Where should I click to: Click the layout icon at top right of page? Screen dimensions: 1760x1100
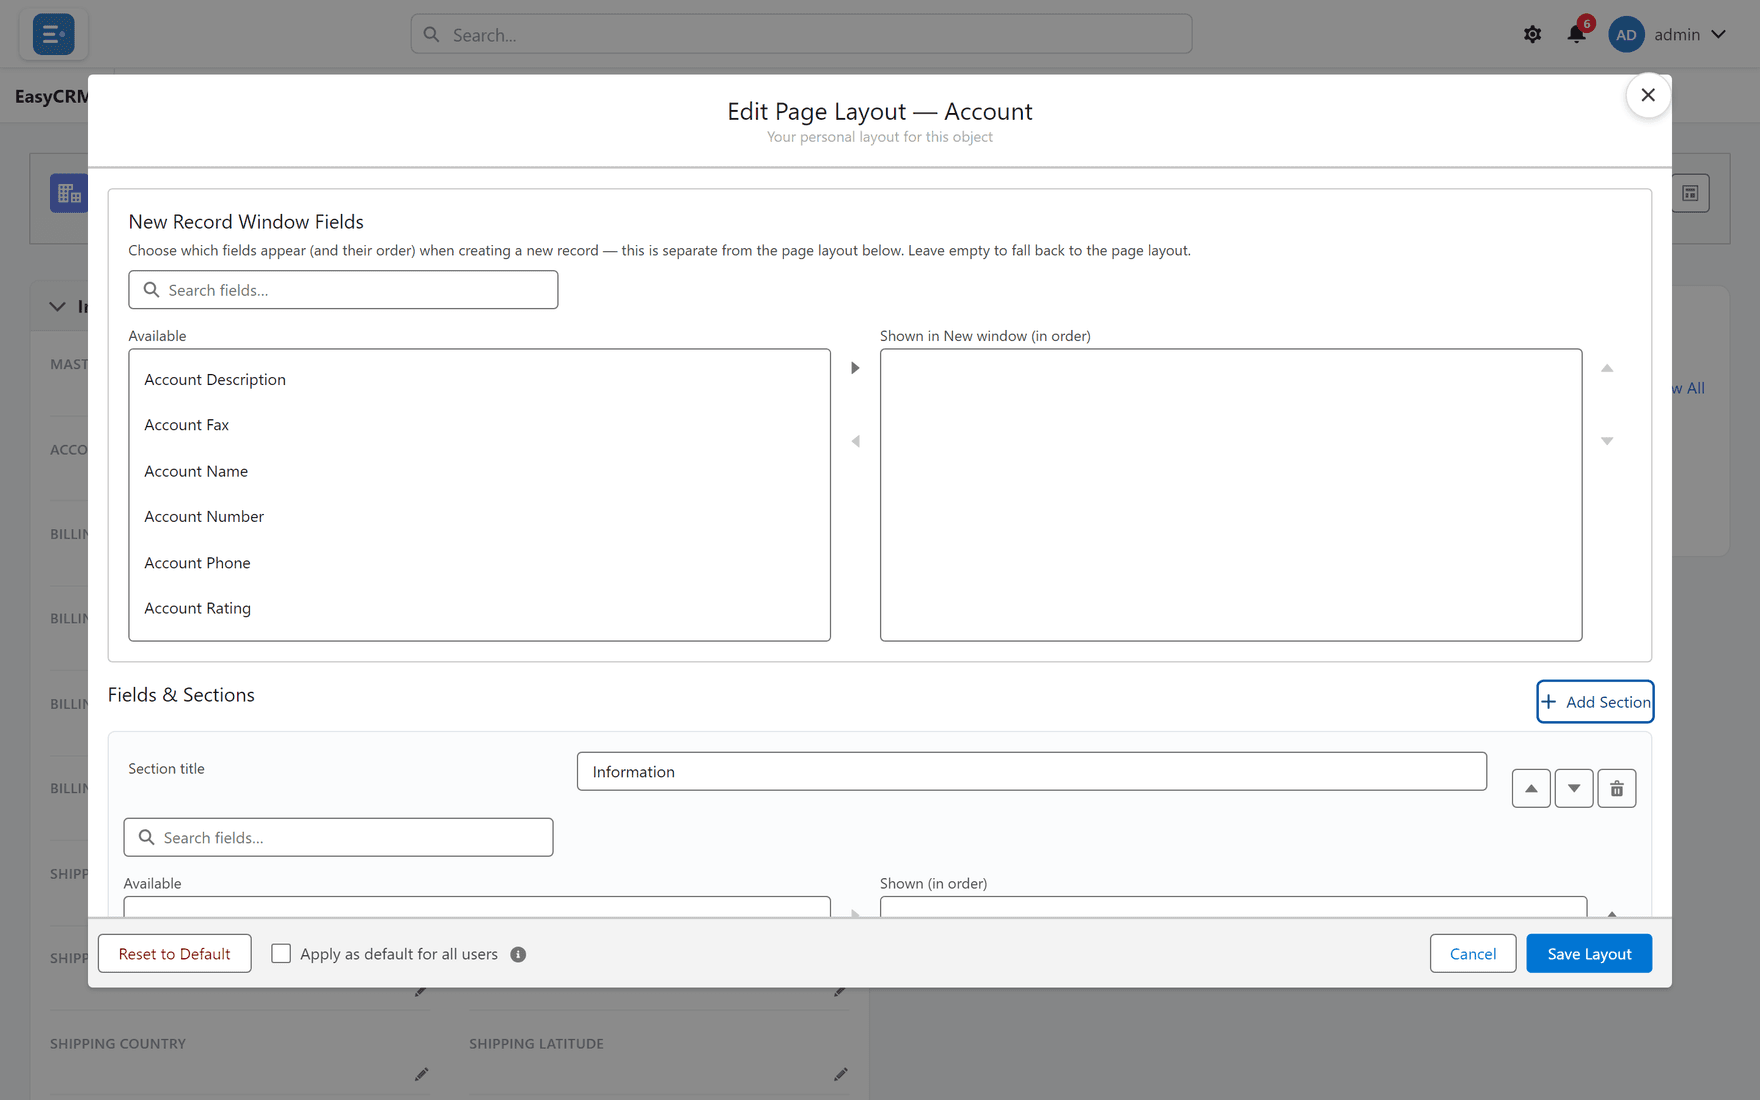click(x=1690, y=193)
